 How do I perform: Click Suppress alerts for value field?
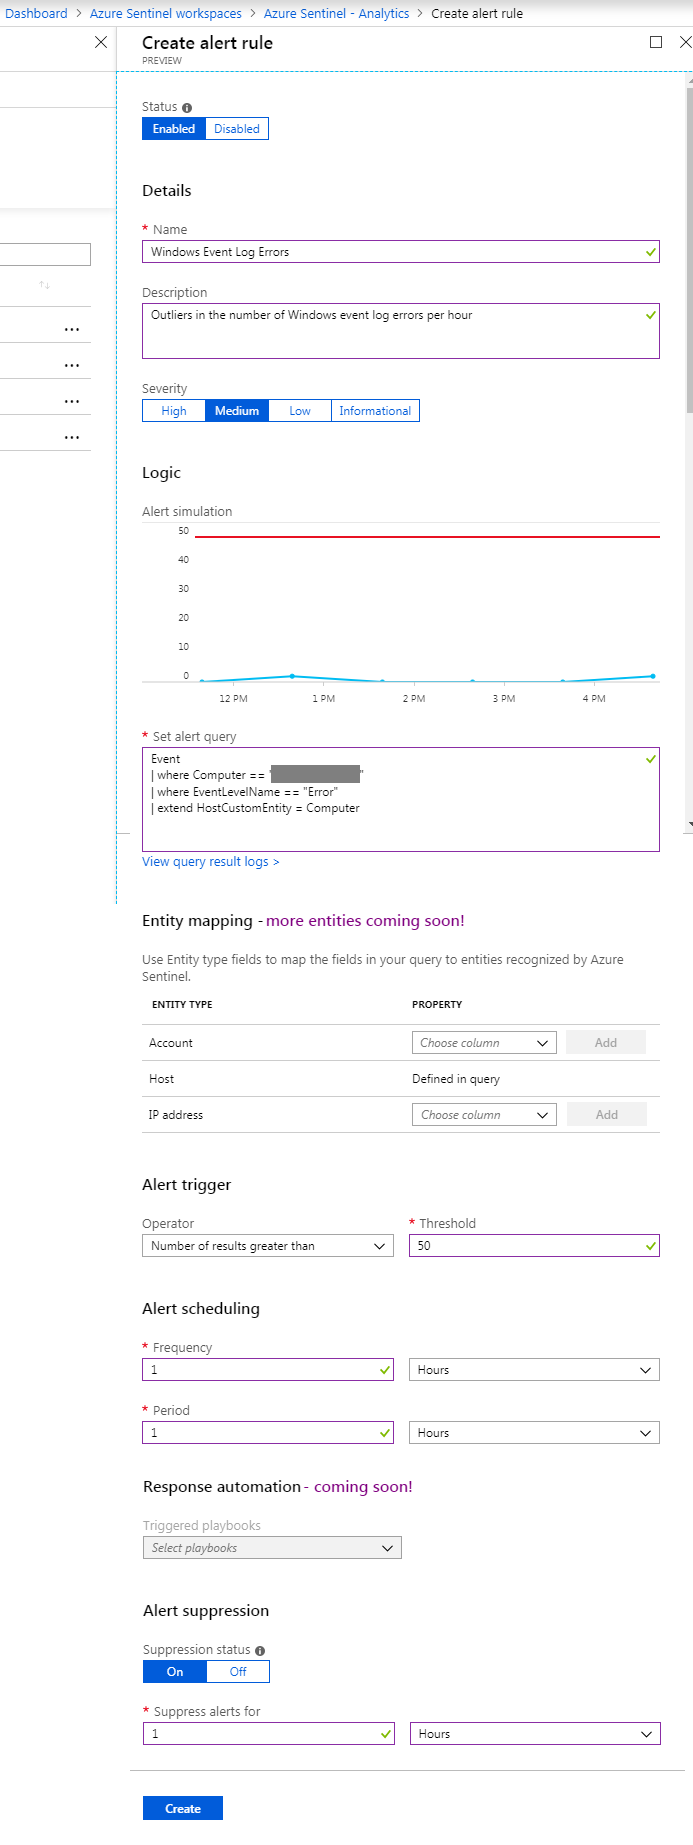coord(269,1734)
